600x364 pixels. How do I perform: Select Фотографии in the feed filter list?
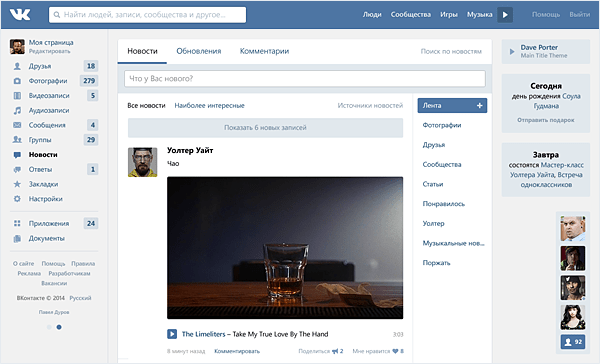[x=442, y=125]
